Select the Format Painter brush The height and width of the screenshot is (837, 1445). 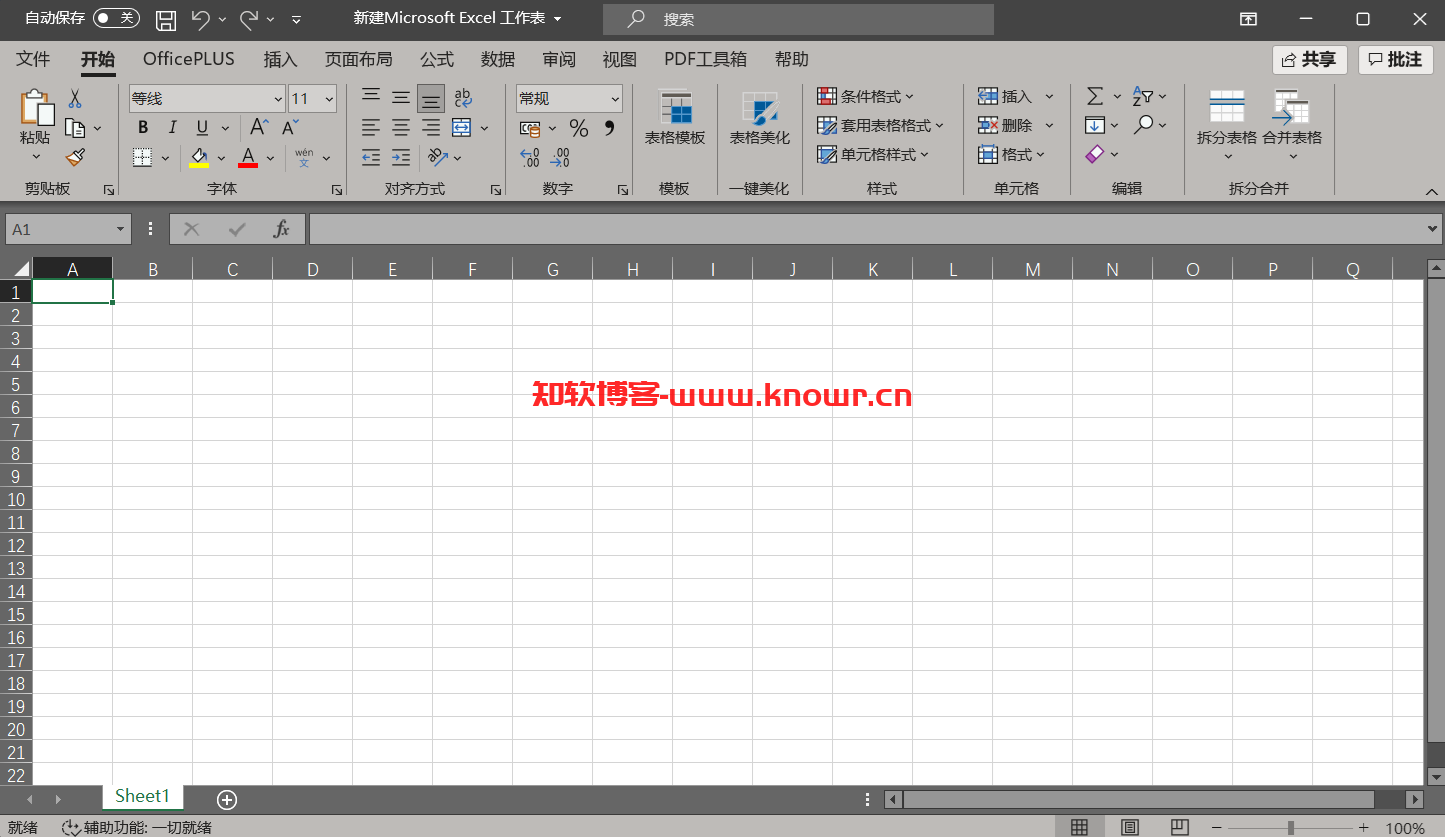(x=75, y=157)
